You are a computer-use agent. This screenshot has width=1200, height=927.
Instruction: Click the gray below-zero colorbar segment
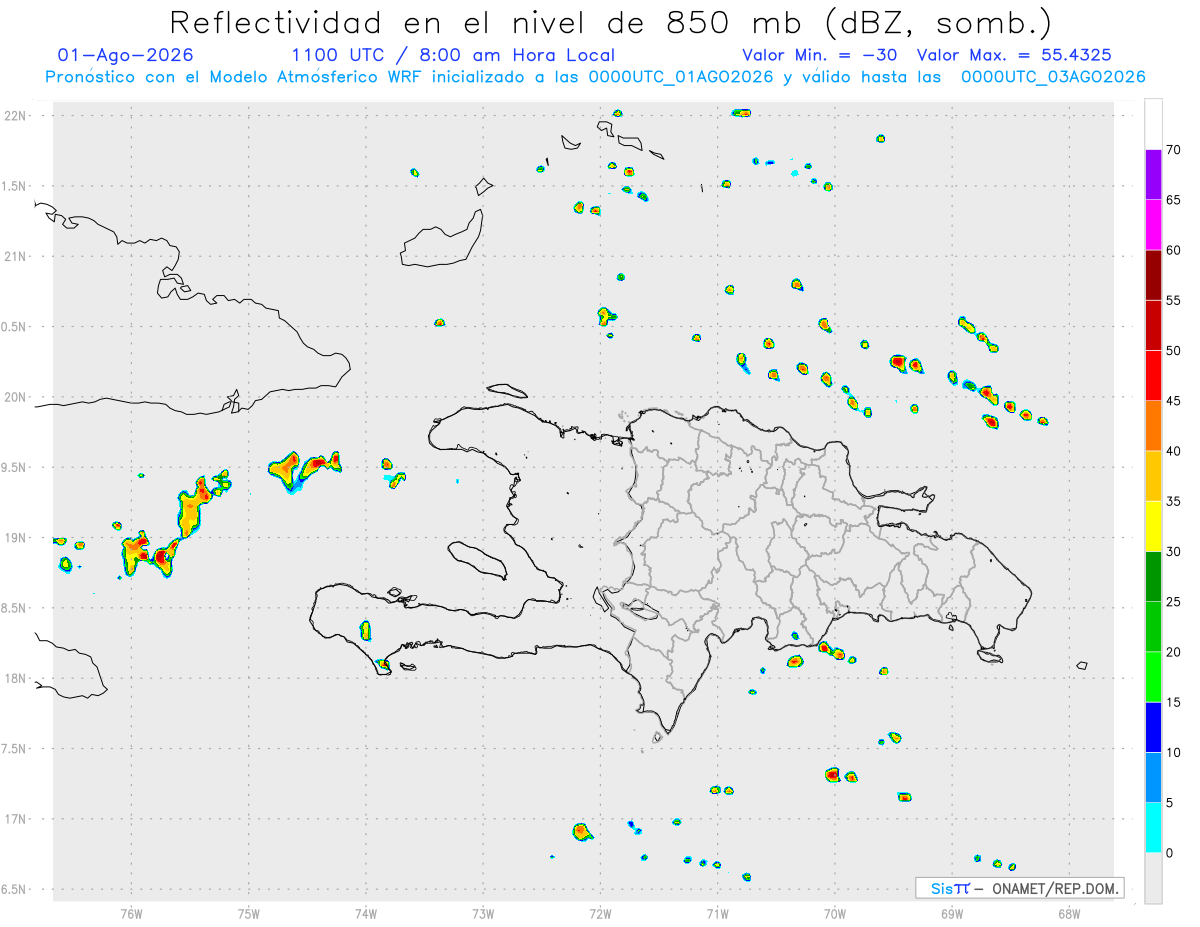[x=1153, y=878]
